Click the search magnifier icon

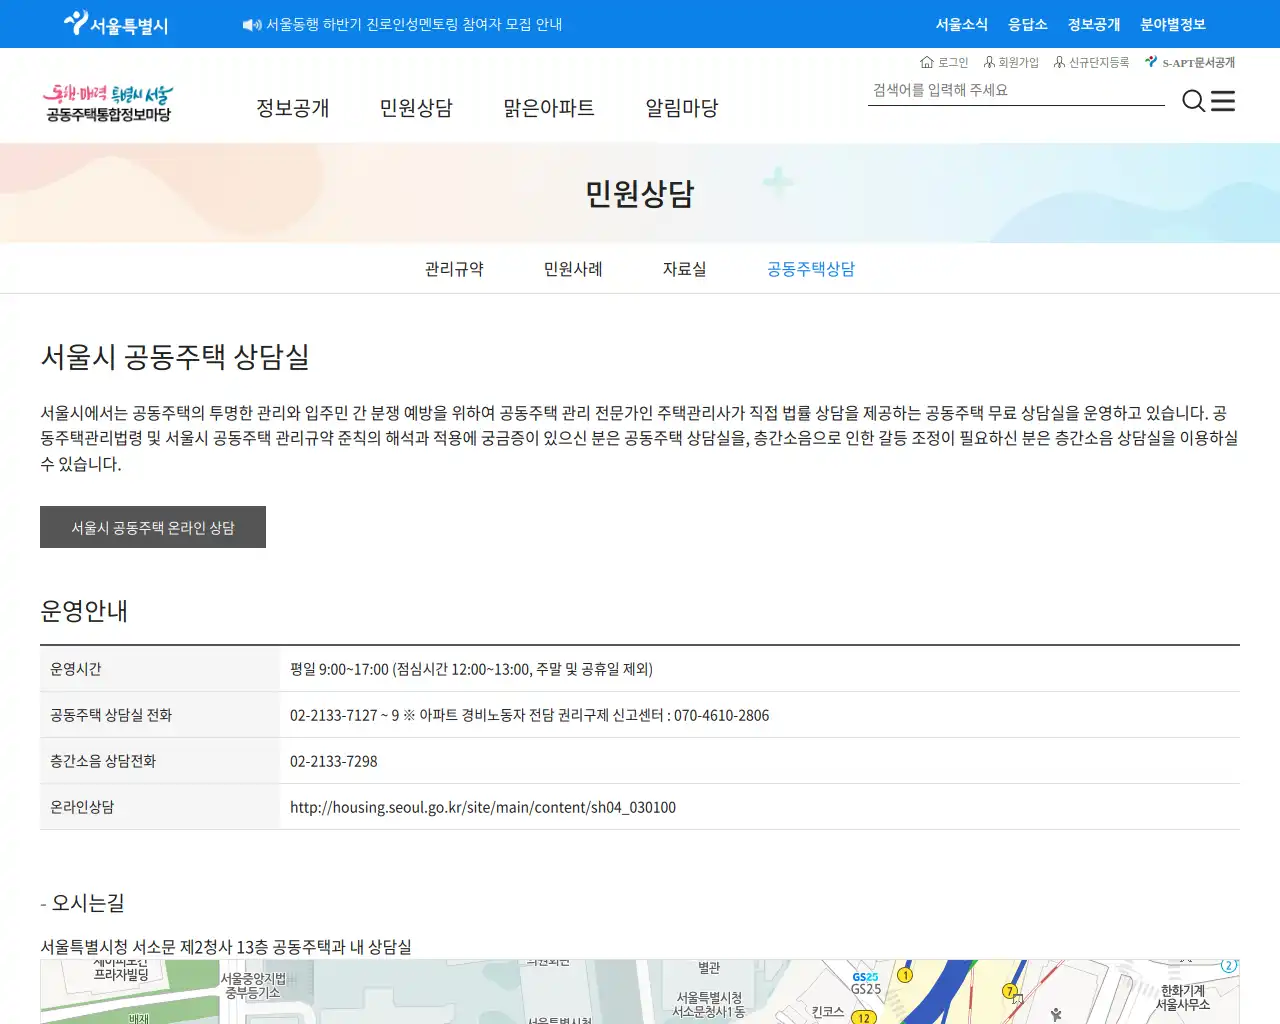pyautogui.click(x=1192, y=101)
